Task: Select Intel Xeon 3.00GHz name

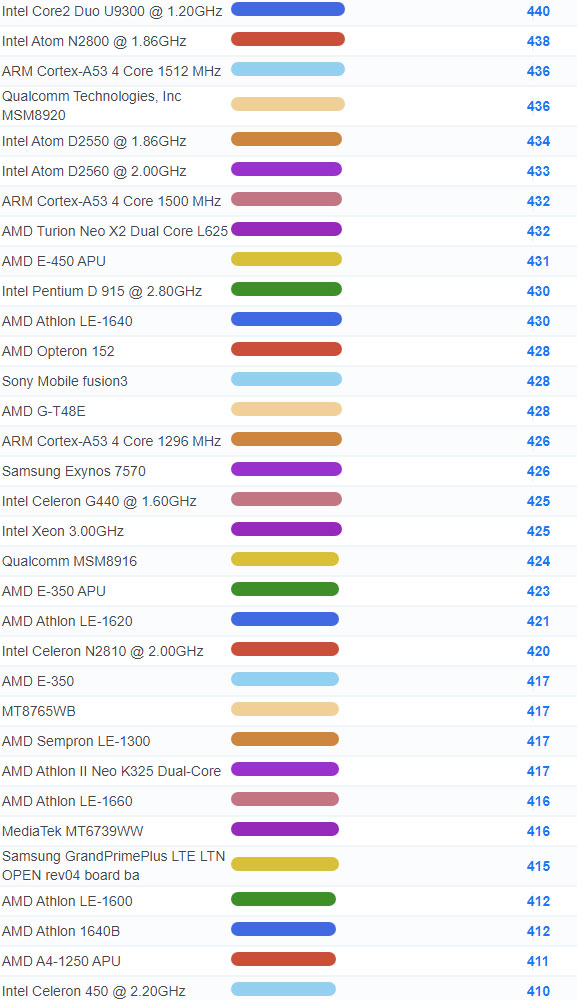Action: pos(63,531)
